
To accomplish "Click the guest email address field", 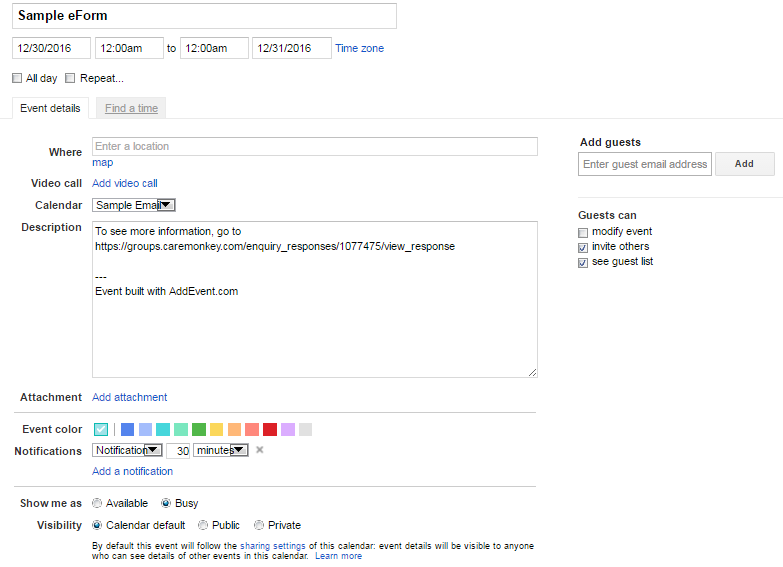I will click(x=645, y=164).
